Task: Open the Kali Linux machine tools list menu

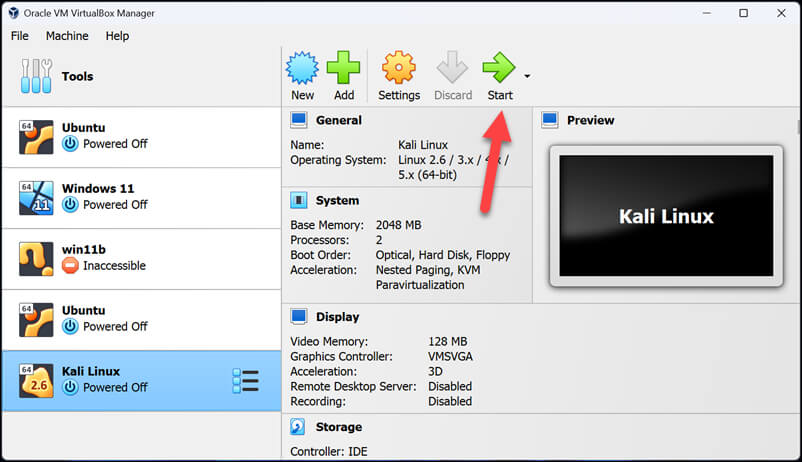Action: [246, 381]
